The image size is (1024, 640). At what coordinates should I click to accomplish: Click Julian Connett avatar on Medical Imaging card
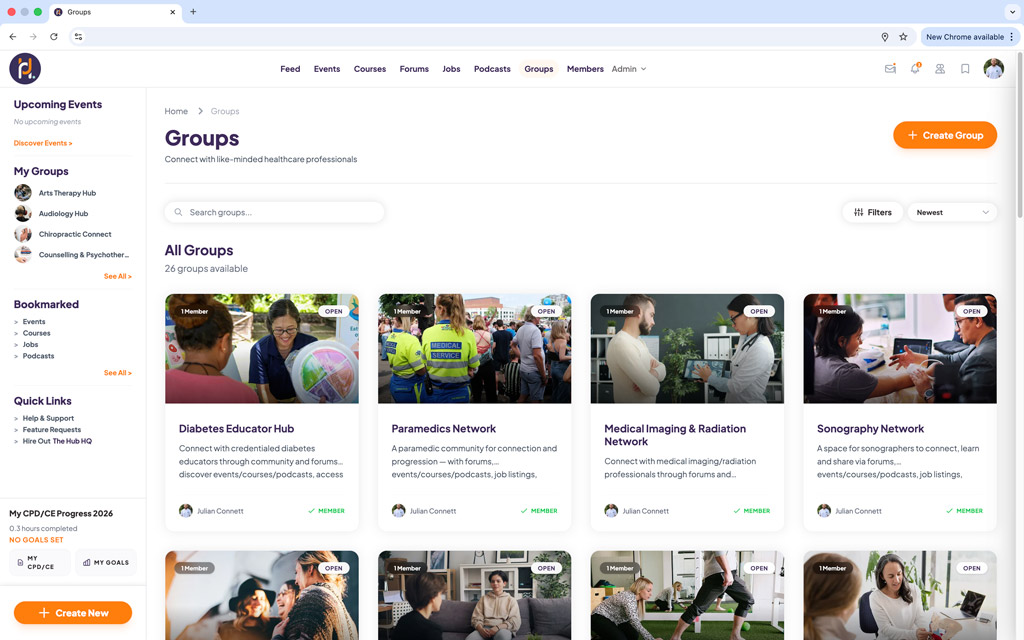pyautogui.click(x=611, y=511)
